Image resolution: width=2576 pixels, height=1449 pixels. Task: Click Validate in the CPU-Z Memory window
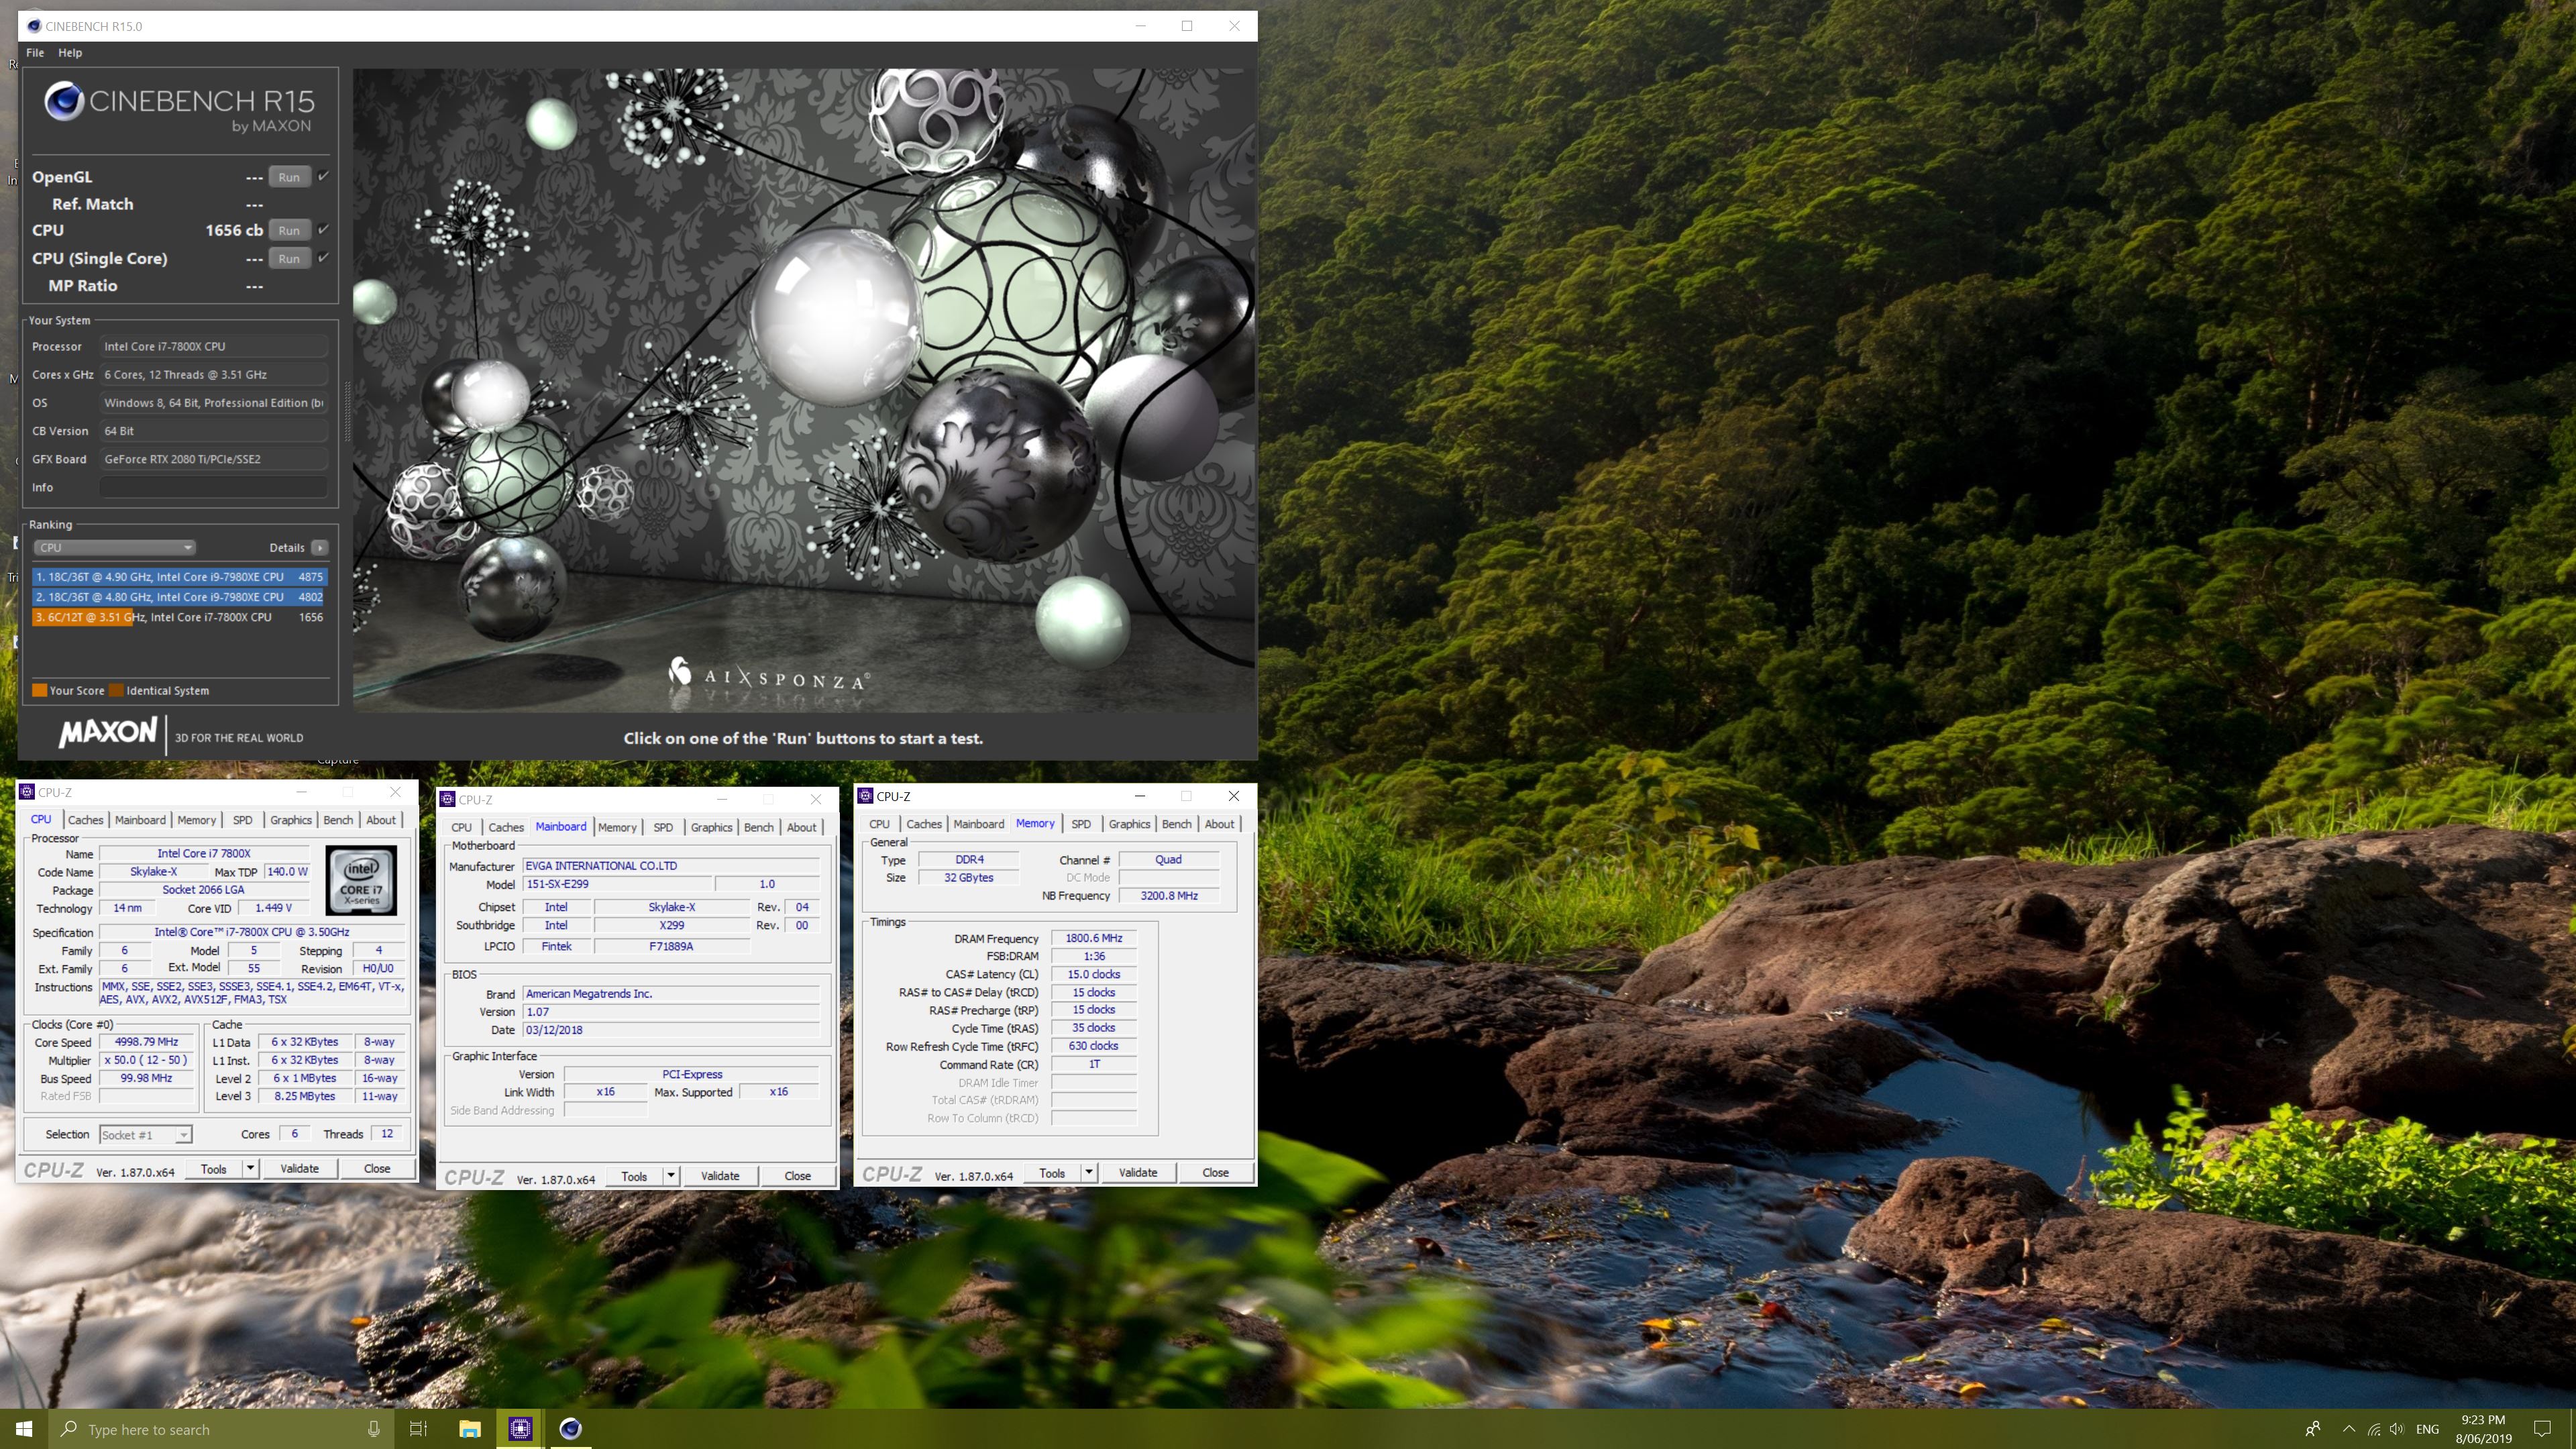[x=1137, y=1172]
